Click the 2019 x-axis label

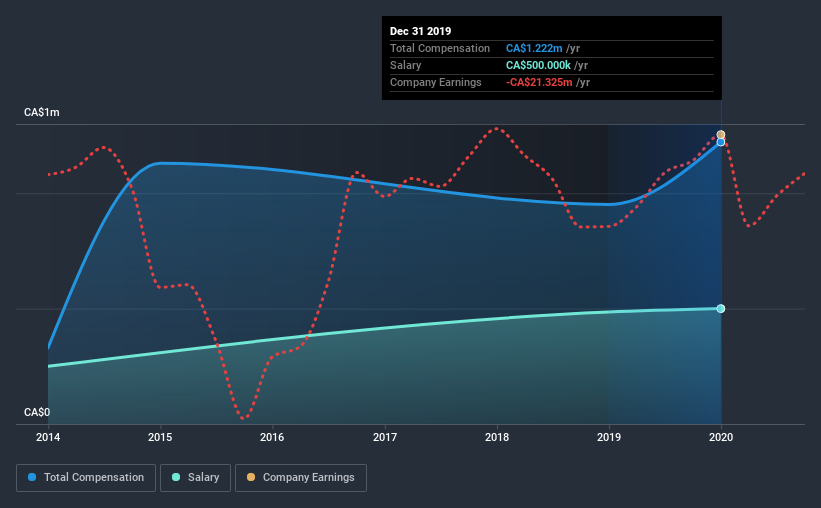[609, 437]
